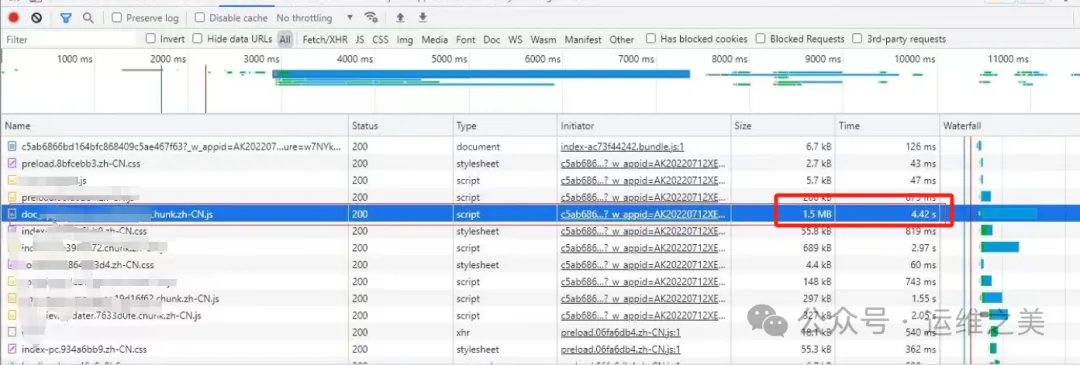Select the highlighted doc chunk.zh-CN.js request
Screen dimensions: 1080x365
(117, 214)
